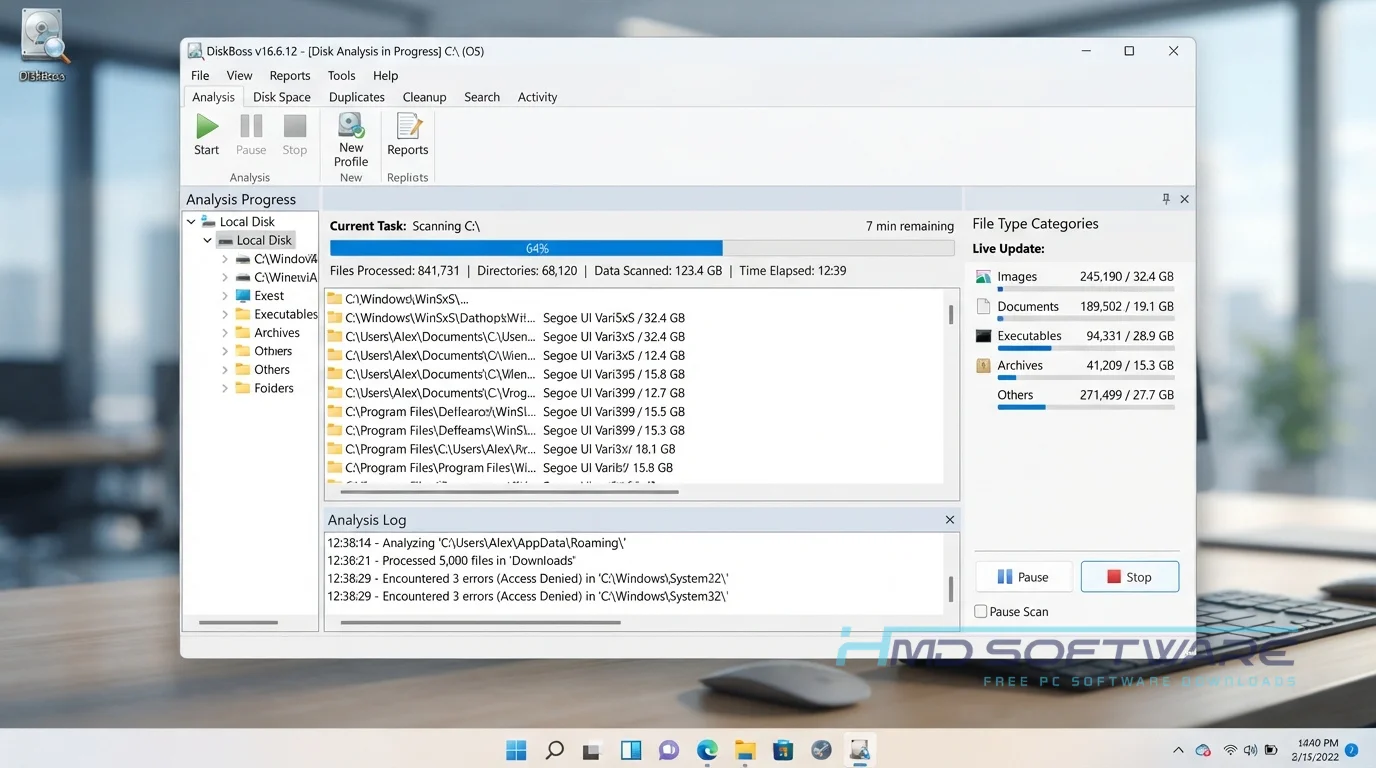
Task: Select the row C:\Program Files\Deffearo 15.5 GB
Action: [506, 411]
